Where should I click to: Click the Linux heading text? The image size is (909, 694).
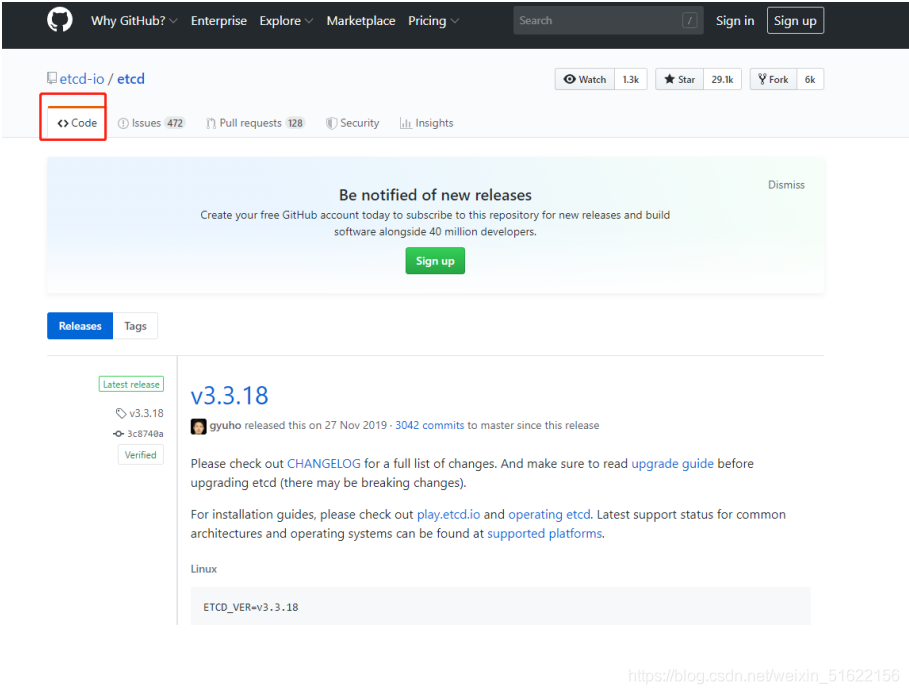coord(203,569)
